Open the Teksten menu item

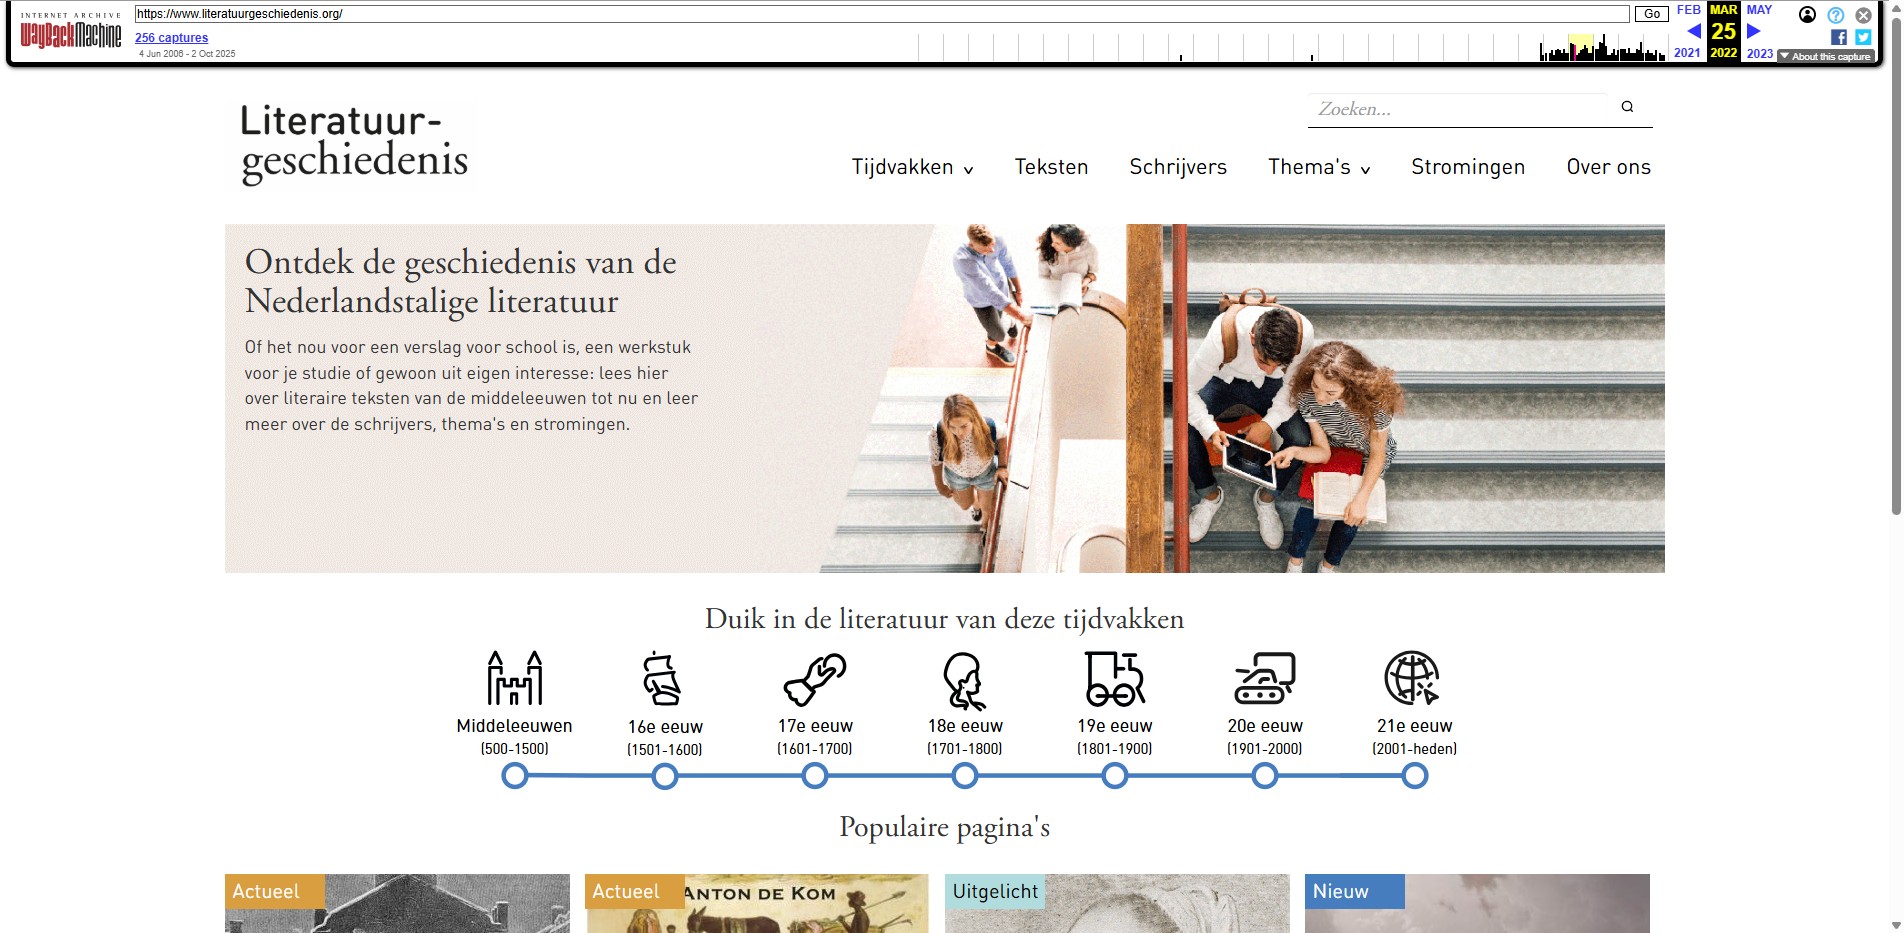pos(1051,167)
